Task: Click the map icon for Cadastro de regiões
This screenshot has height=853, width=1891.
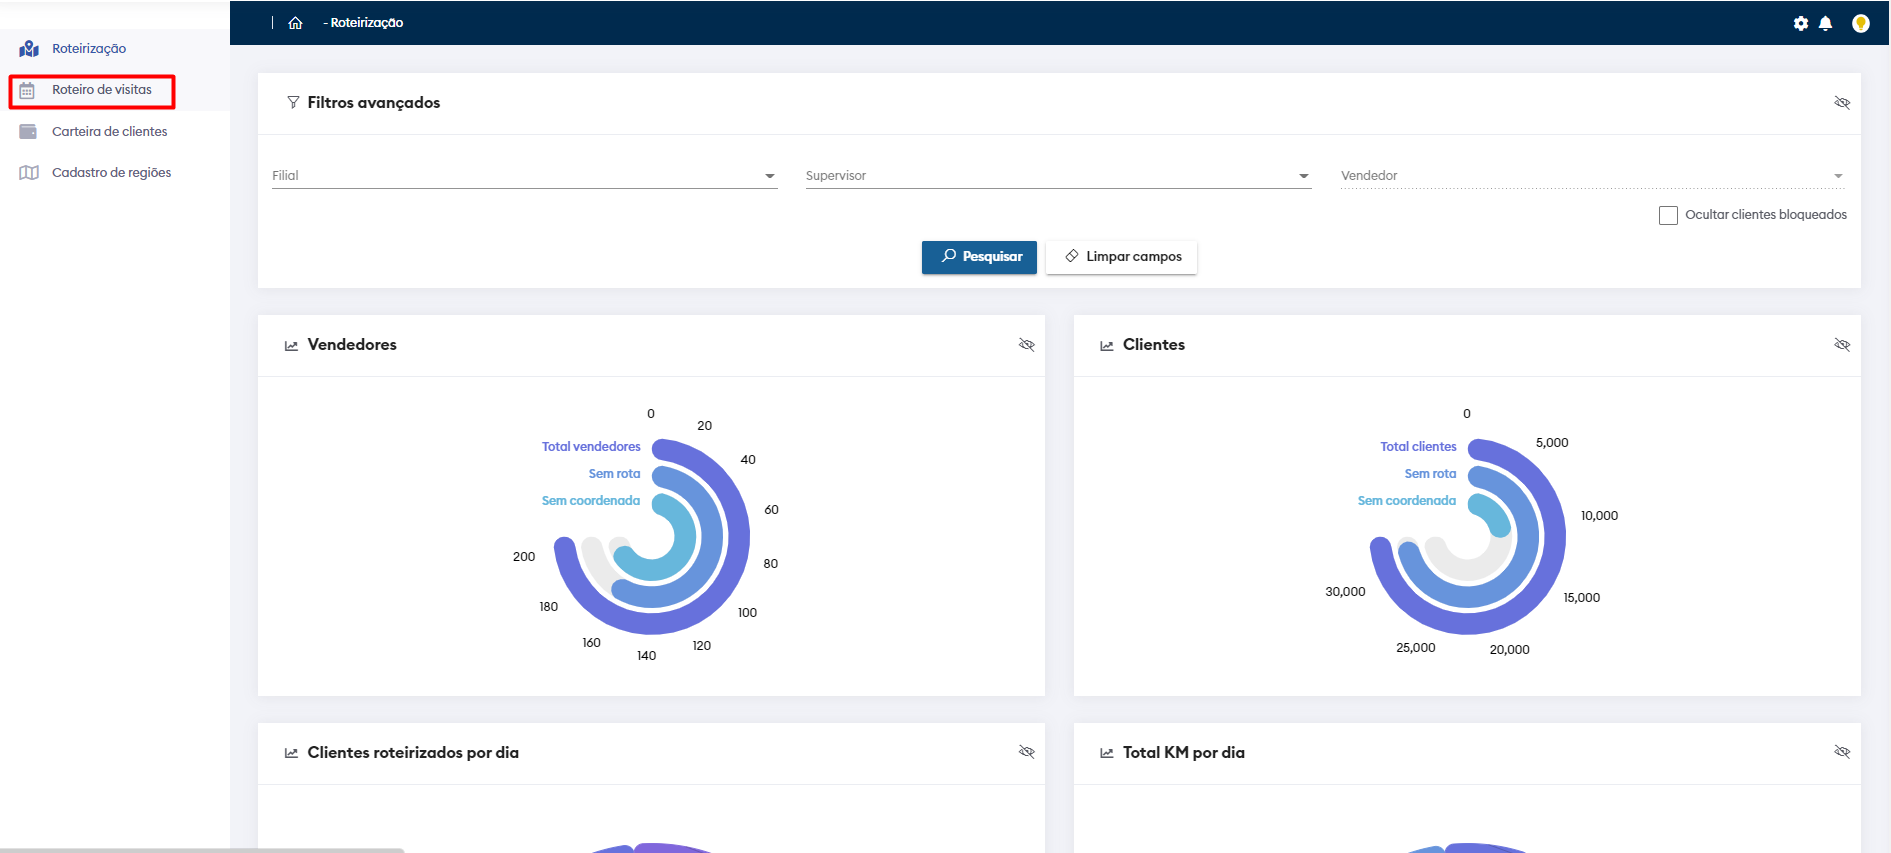Action: pos(29,173)
